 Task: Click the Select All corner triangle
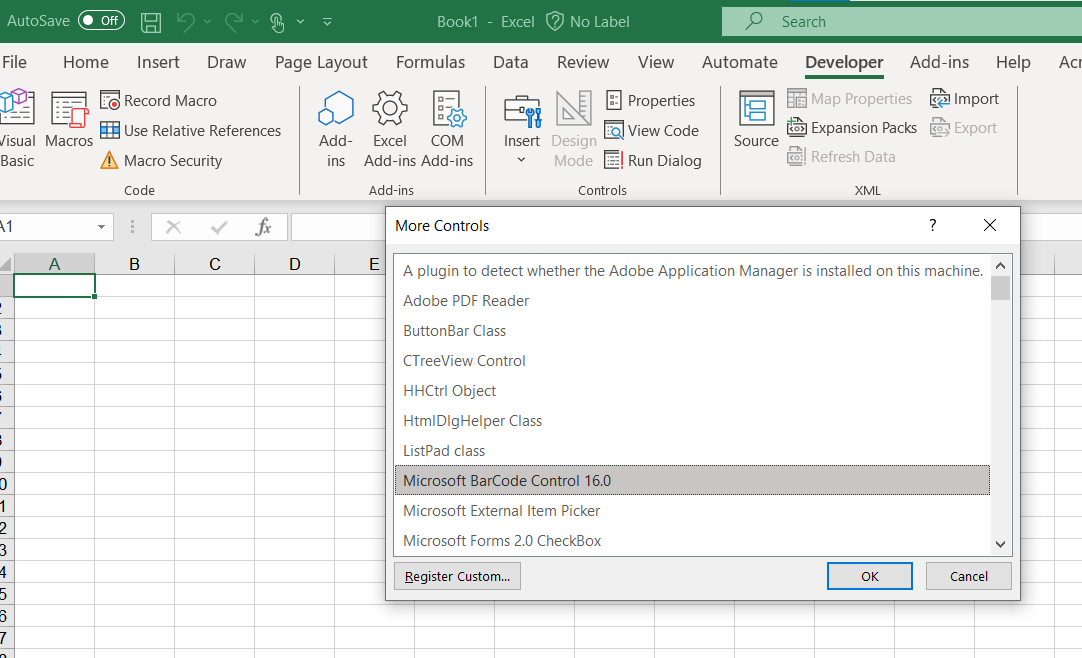pyautogui.click(x=6, y=264)
